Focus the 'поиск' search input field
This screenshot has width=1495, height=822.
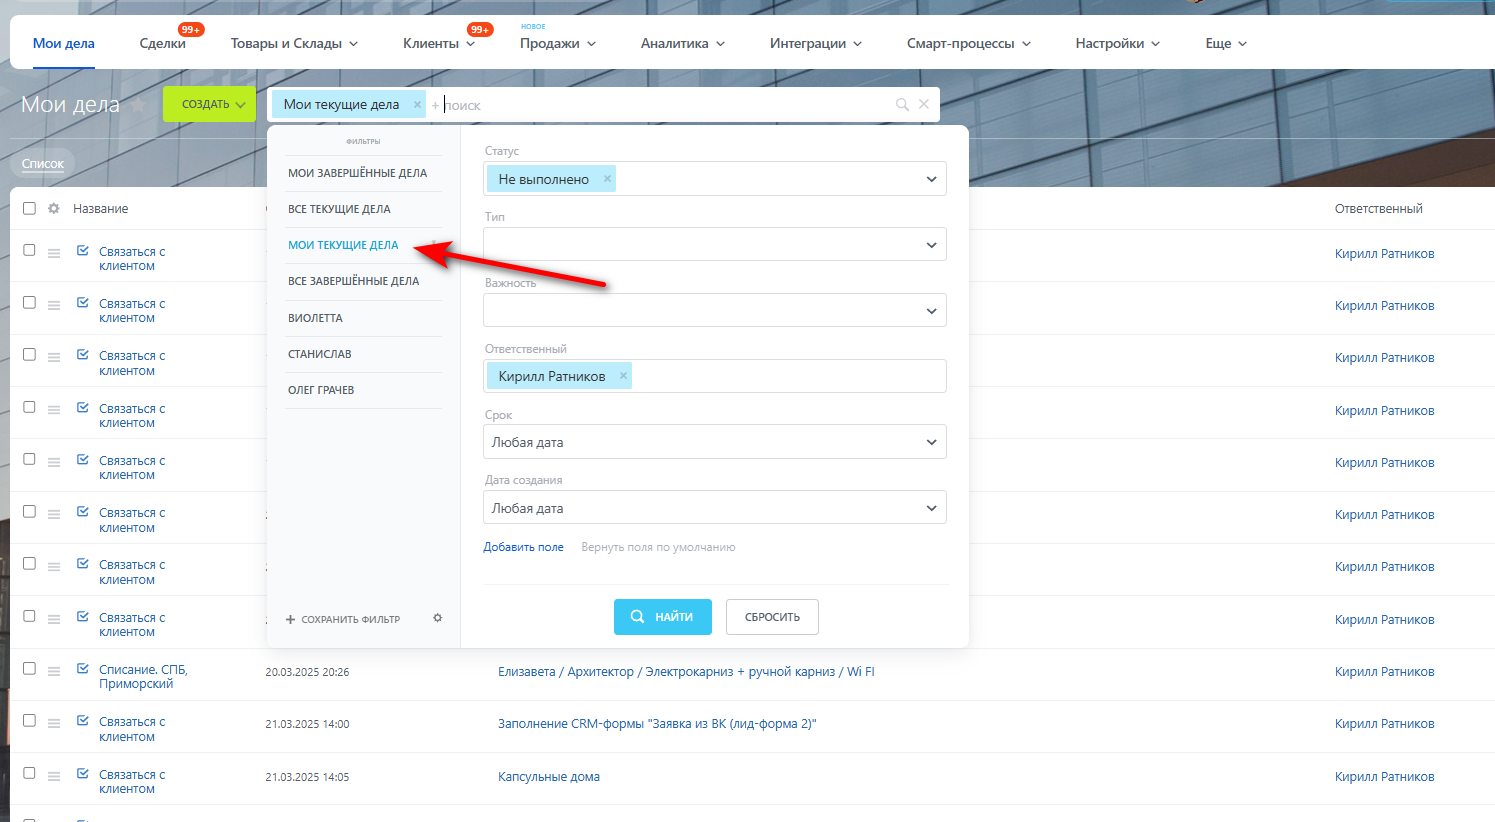[x=665, y=105]
